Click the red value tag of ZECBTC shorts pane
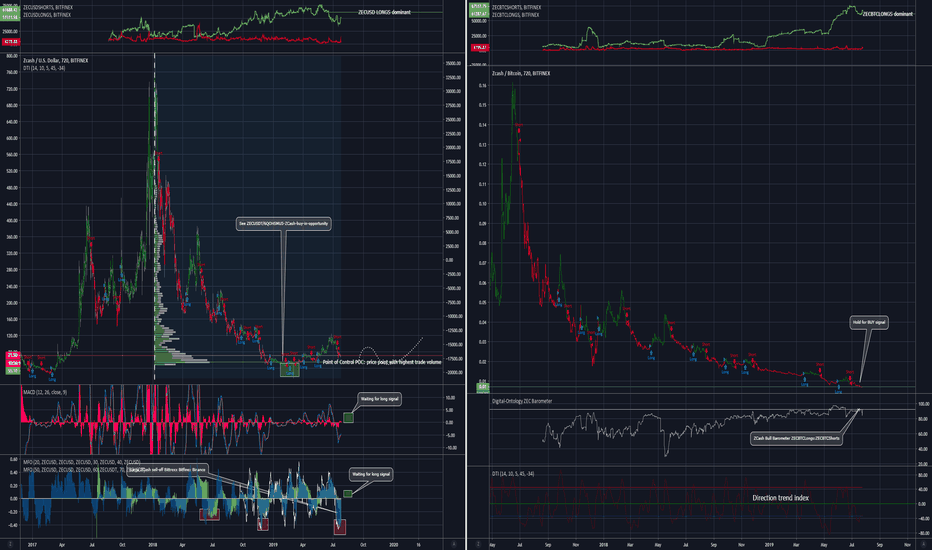The image size is (932, 550). click(x=480, y=48)
